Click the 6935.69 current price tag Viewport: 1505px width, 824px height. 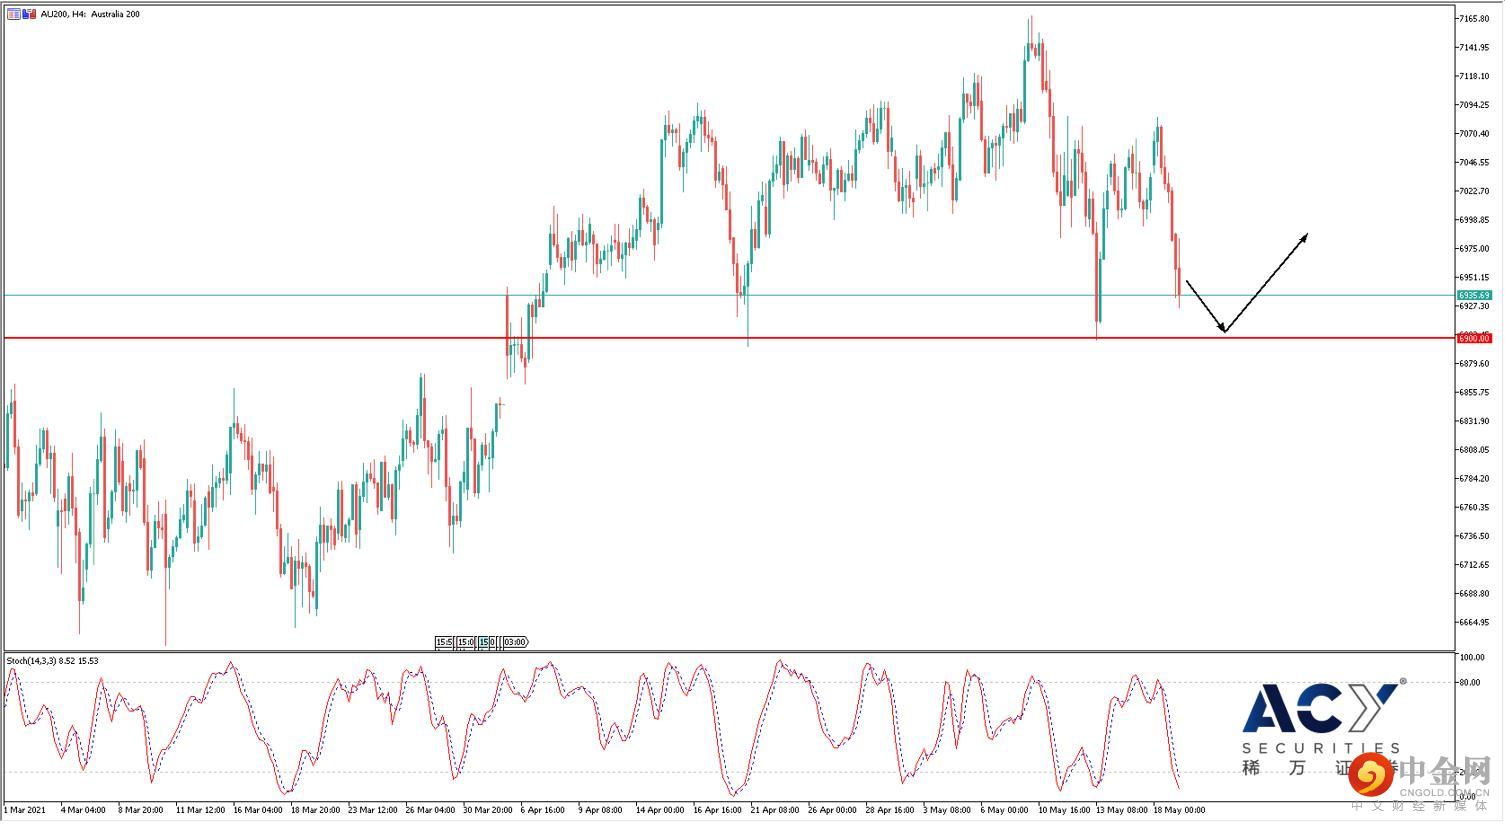1474,295
